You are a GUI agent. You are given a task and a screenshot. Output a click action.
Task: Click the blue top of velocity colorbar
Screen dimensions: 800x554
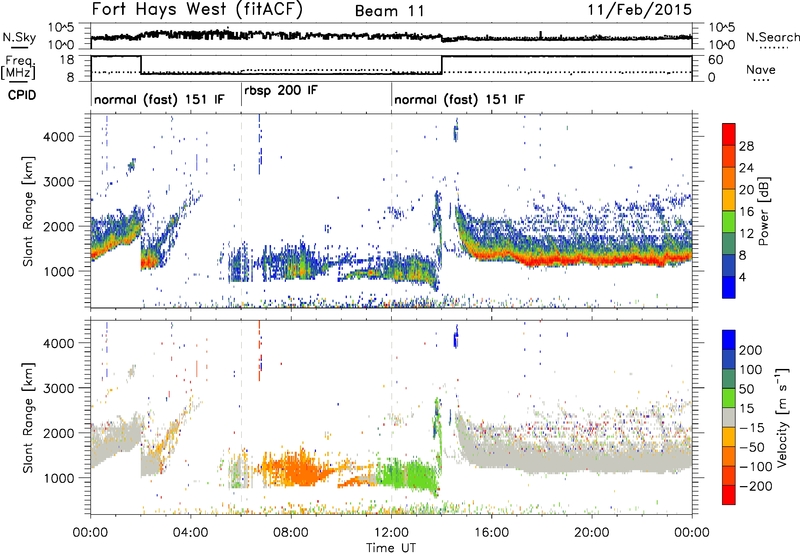click(729, 339)
